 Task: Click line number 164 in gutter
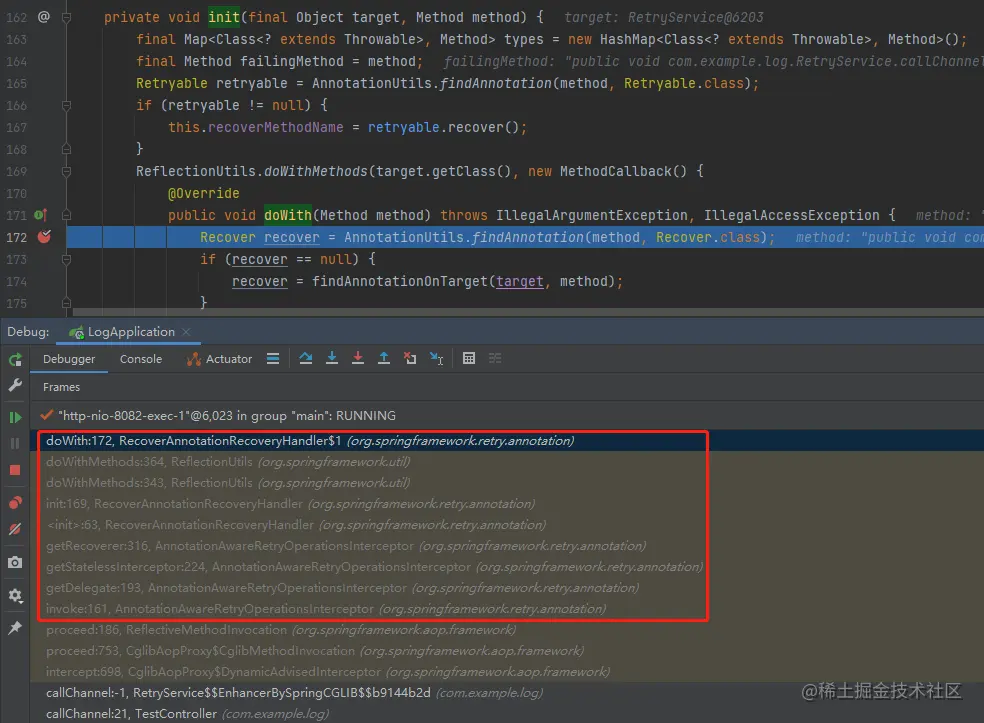pos(16,62)
